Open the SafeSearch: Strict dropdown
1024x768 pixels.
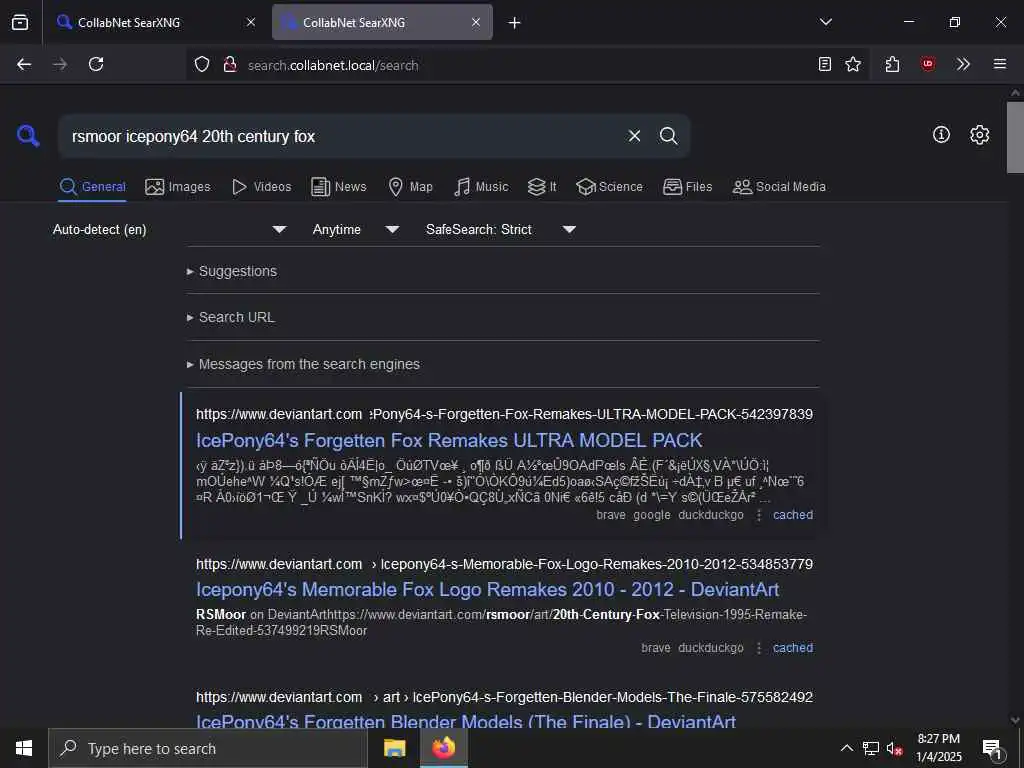coord(500,229)
